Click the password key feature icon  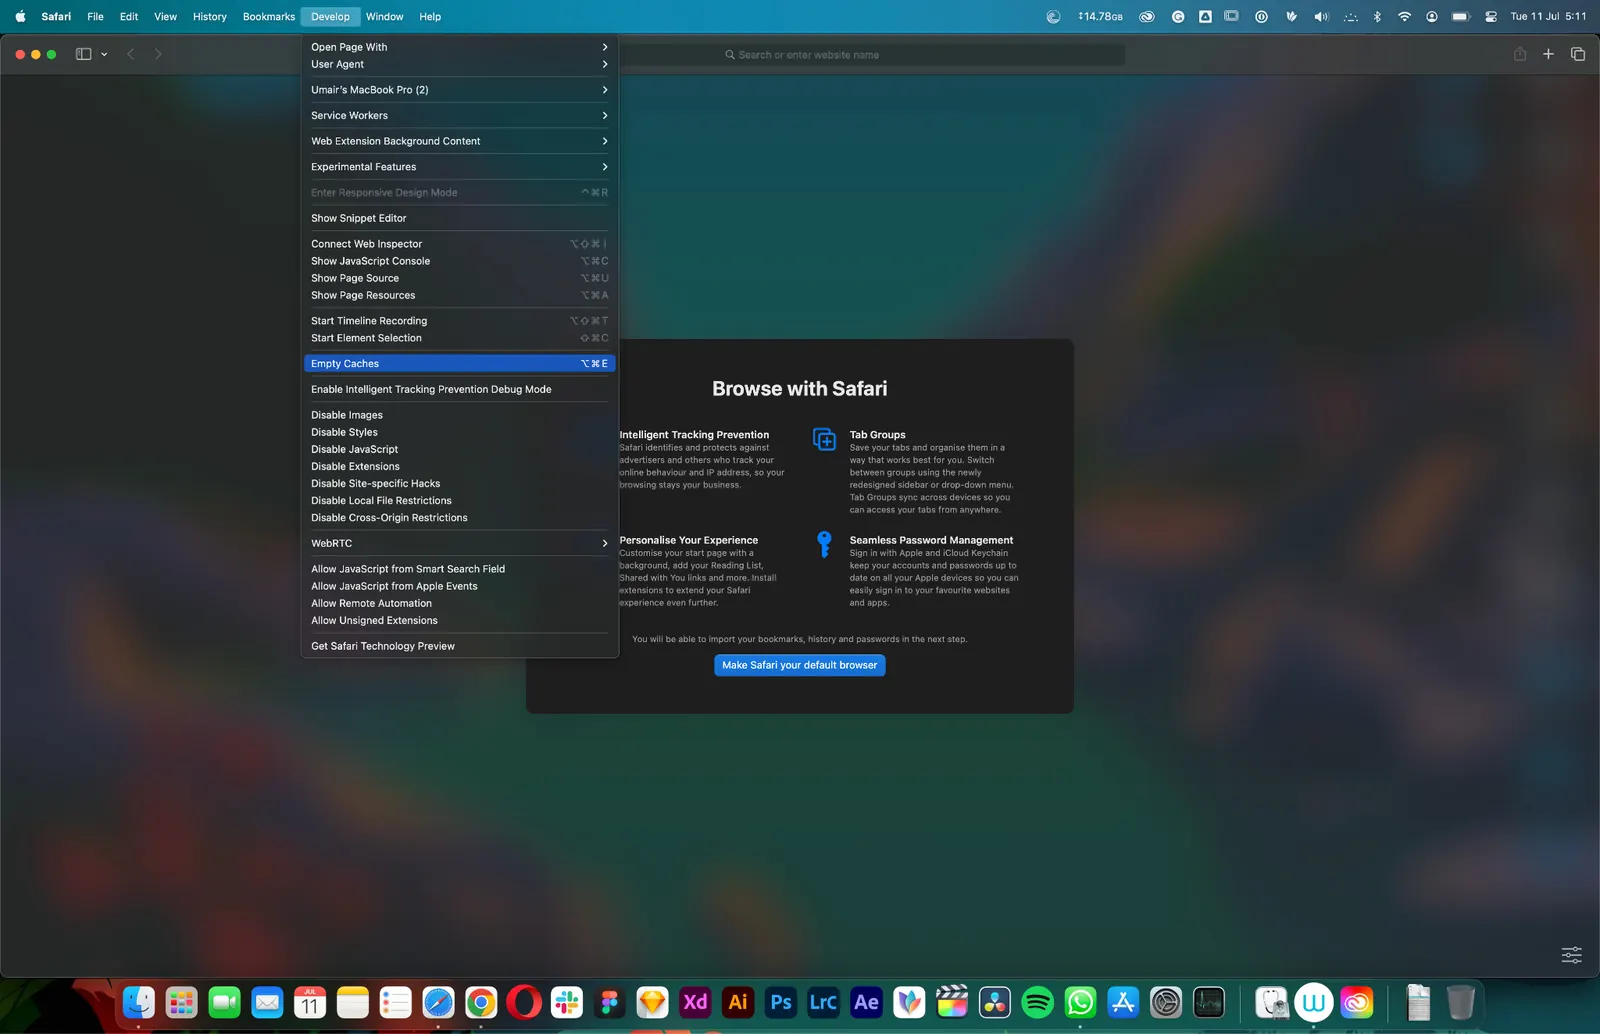click(x=824, y=544)
